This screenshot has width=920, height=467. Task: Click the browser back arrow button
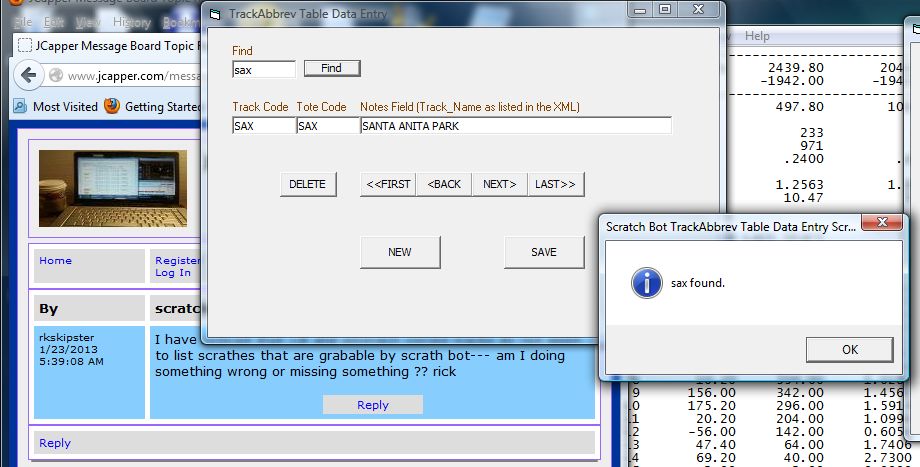point(29,76)
